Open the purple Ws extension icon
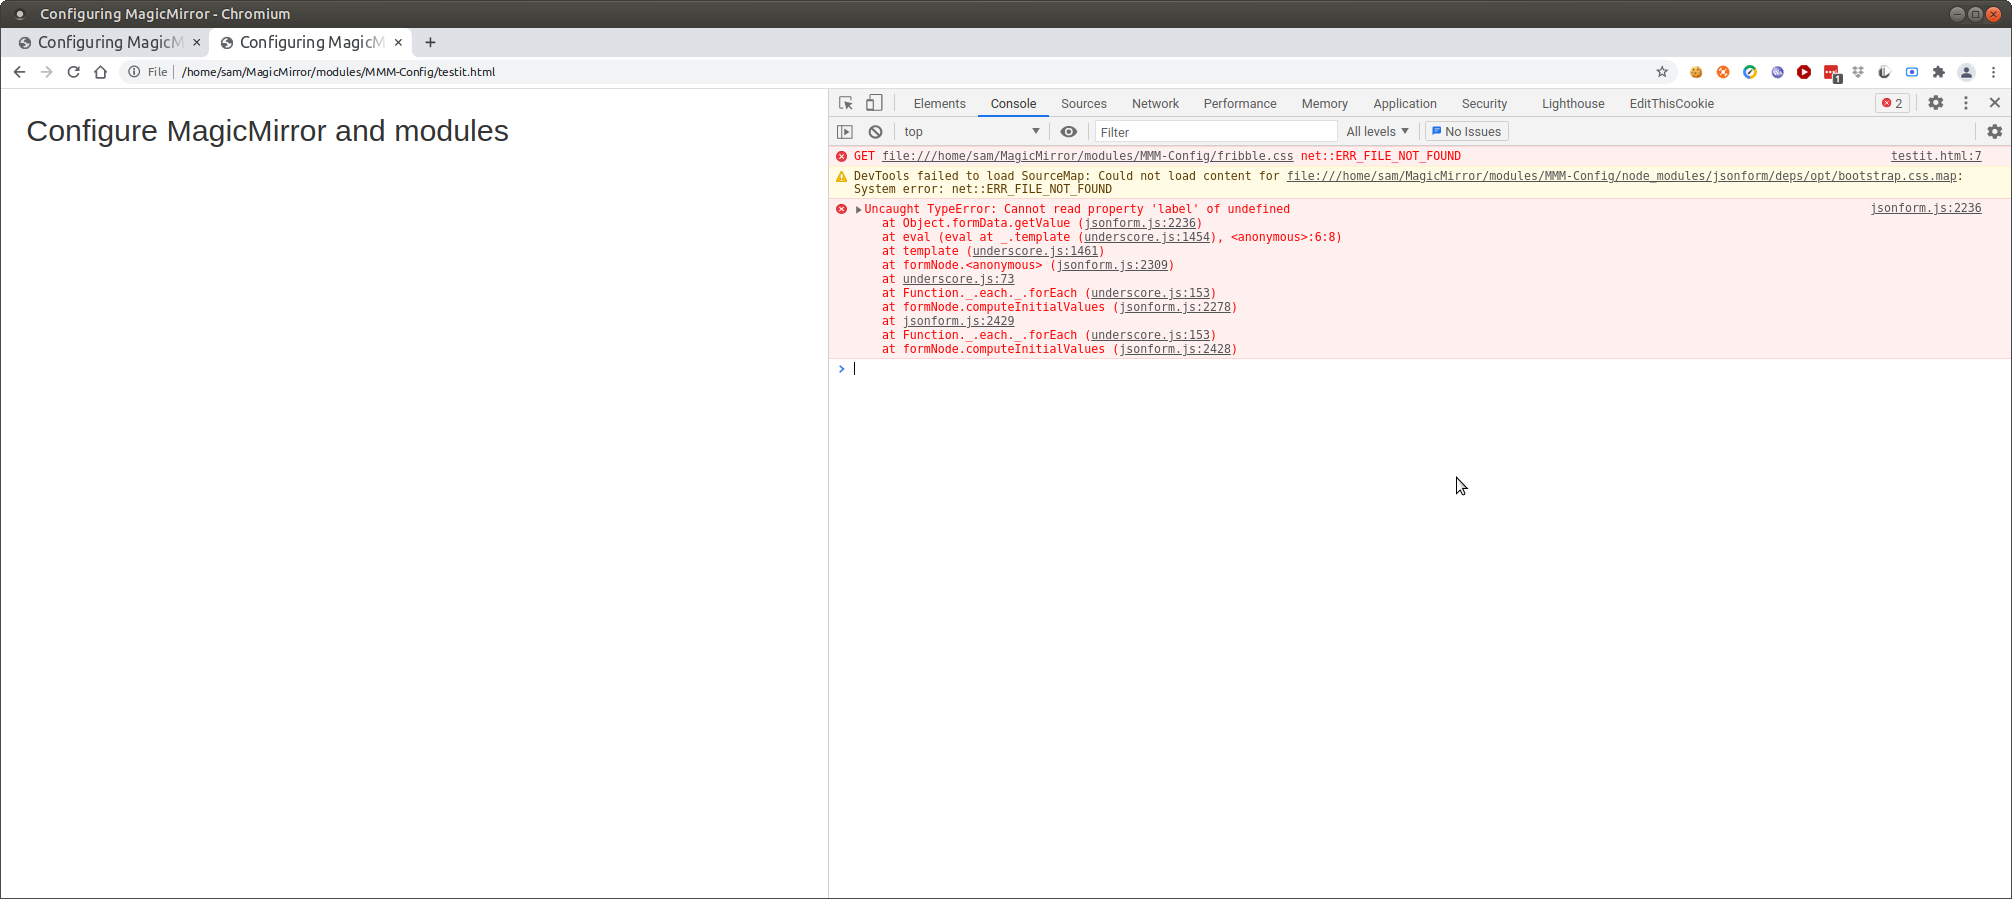Screen dimensions: 2012x899 point(1777,72)
